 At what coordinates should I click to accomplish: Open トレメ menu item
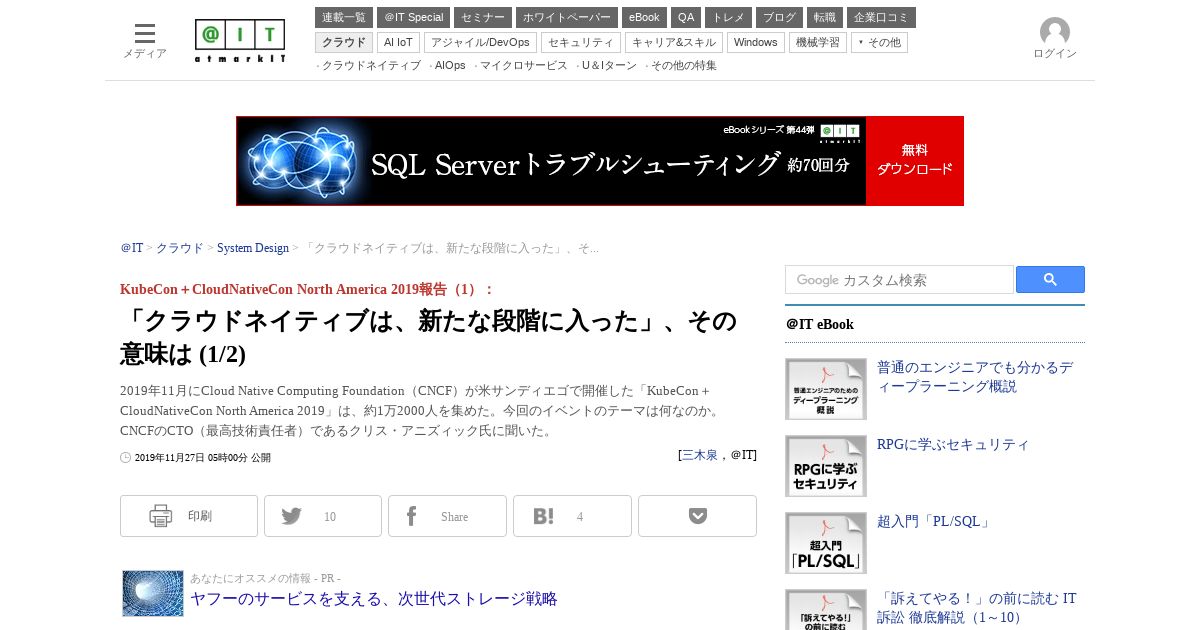(x=728, y=17)
